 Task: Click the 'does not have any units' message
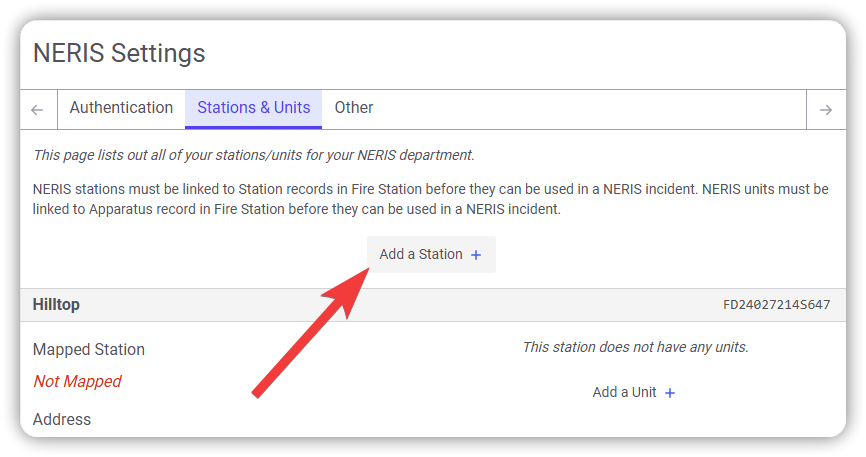[635, 347]
